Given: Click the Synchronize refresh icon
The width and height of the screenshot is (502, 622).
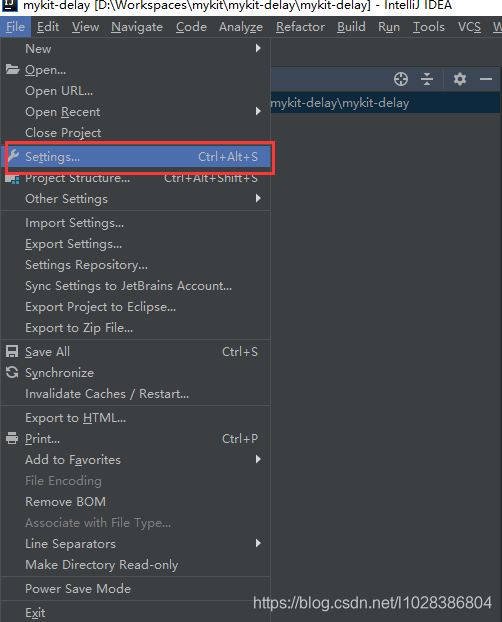Looking at the screenshot, I should coord(12,372).
